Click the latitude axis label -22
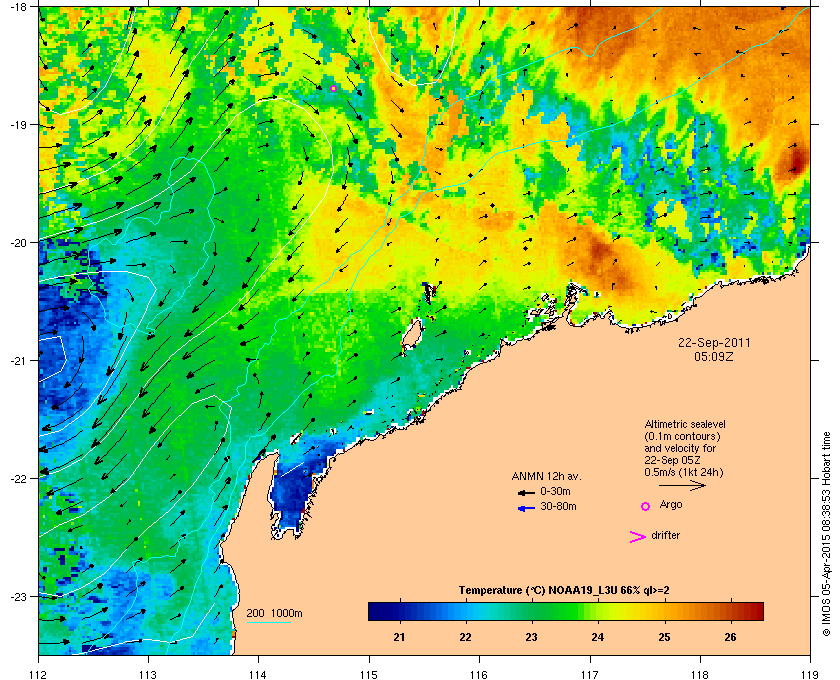The height and width of the screenshot is (680, 840). point(18,478)
